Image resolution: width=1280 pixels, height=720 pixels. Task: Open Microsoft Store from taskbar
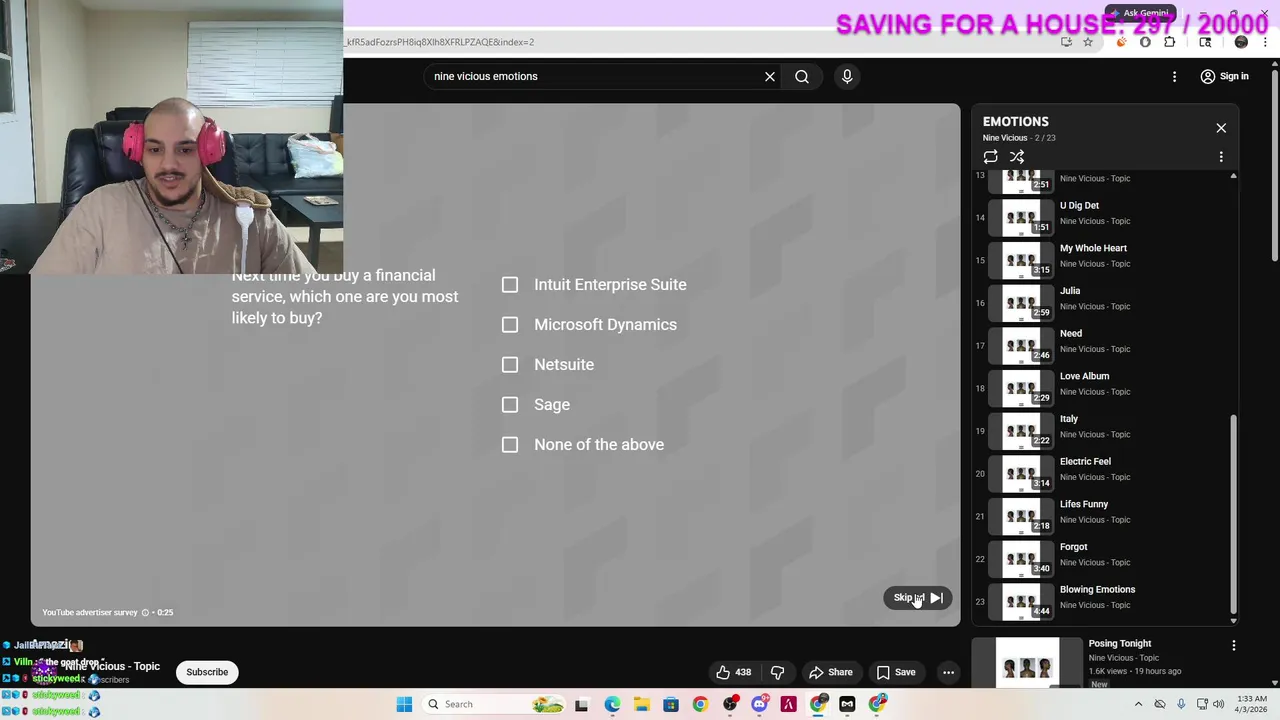(671, 704)
